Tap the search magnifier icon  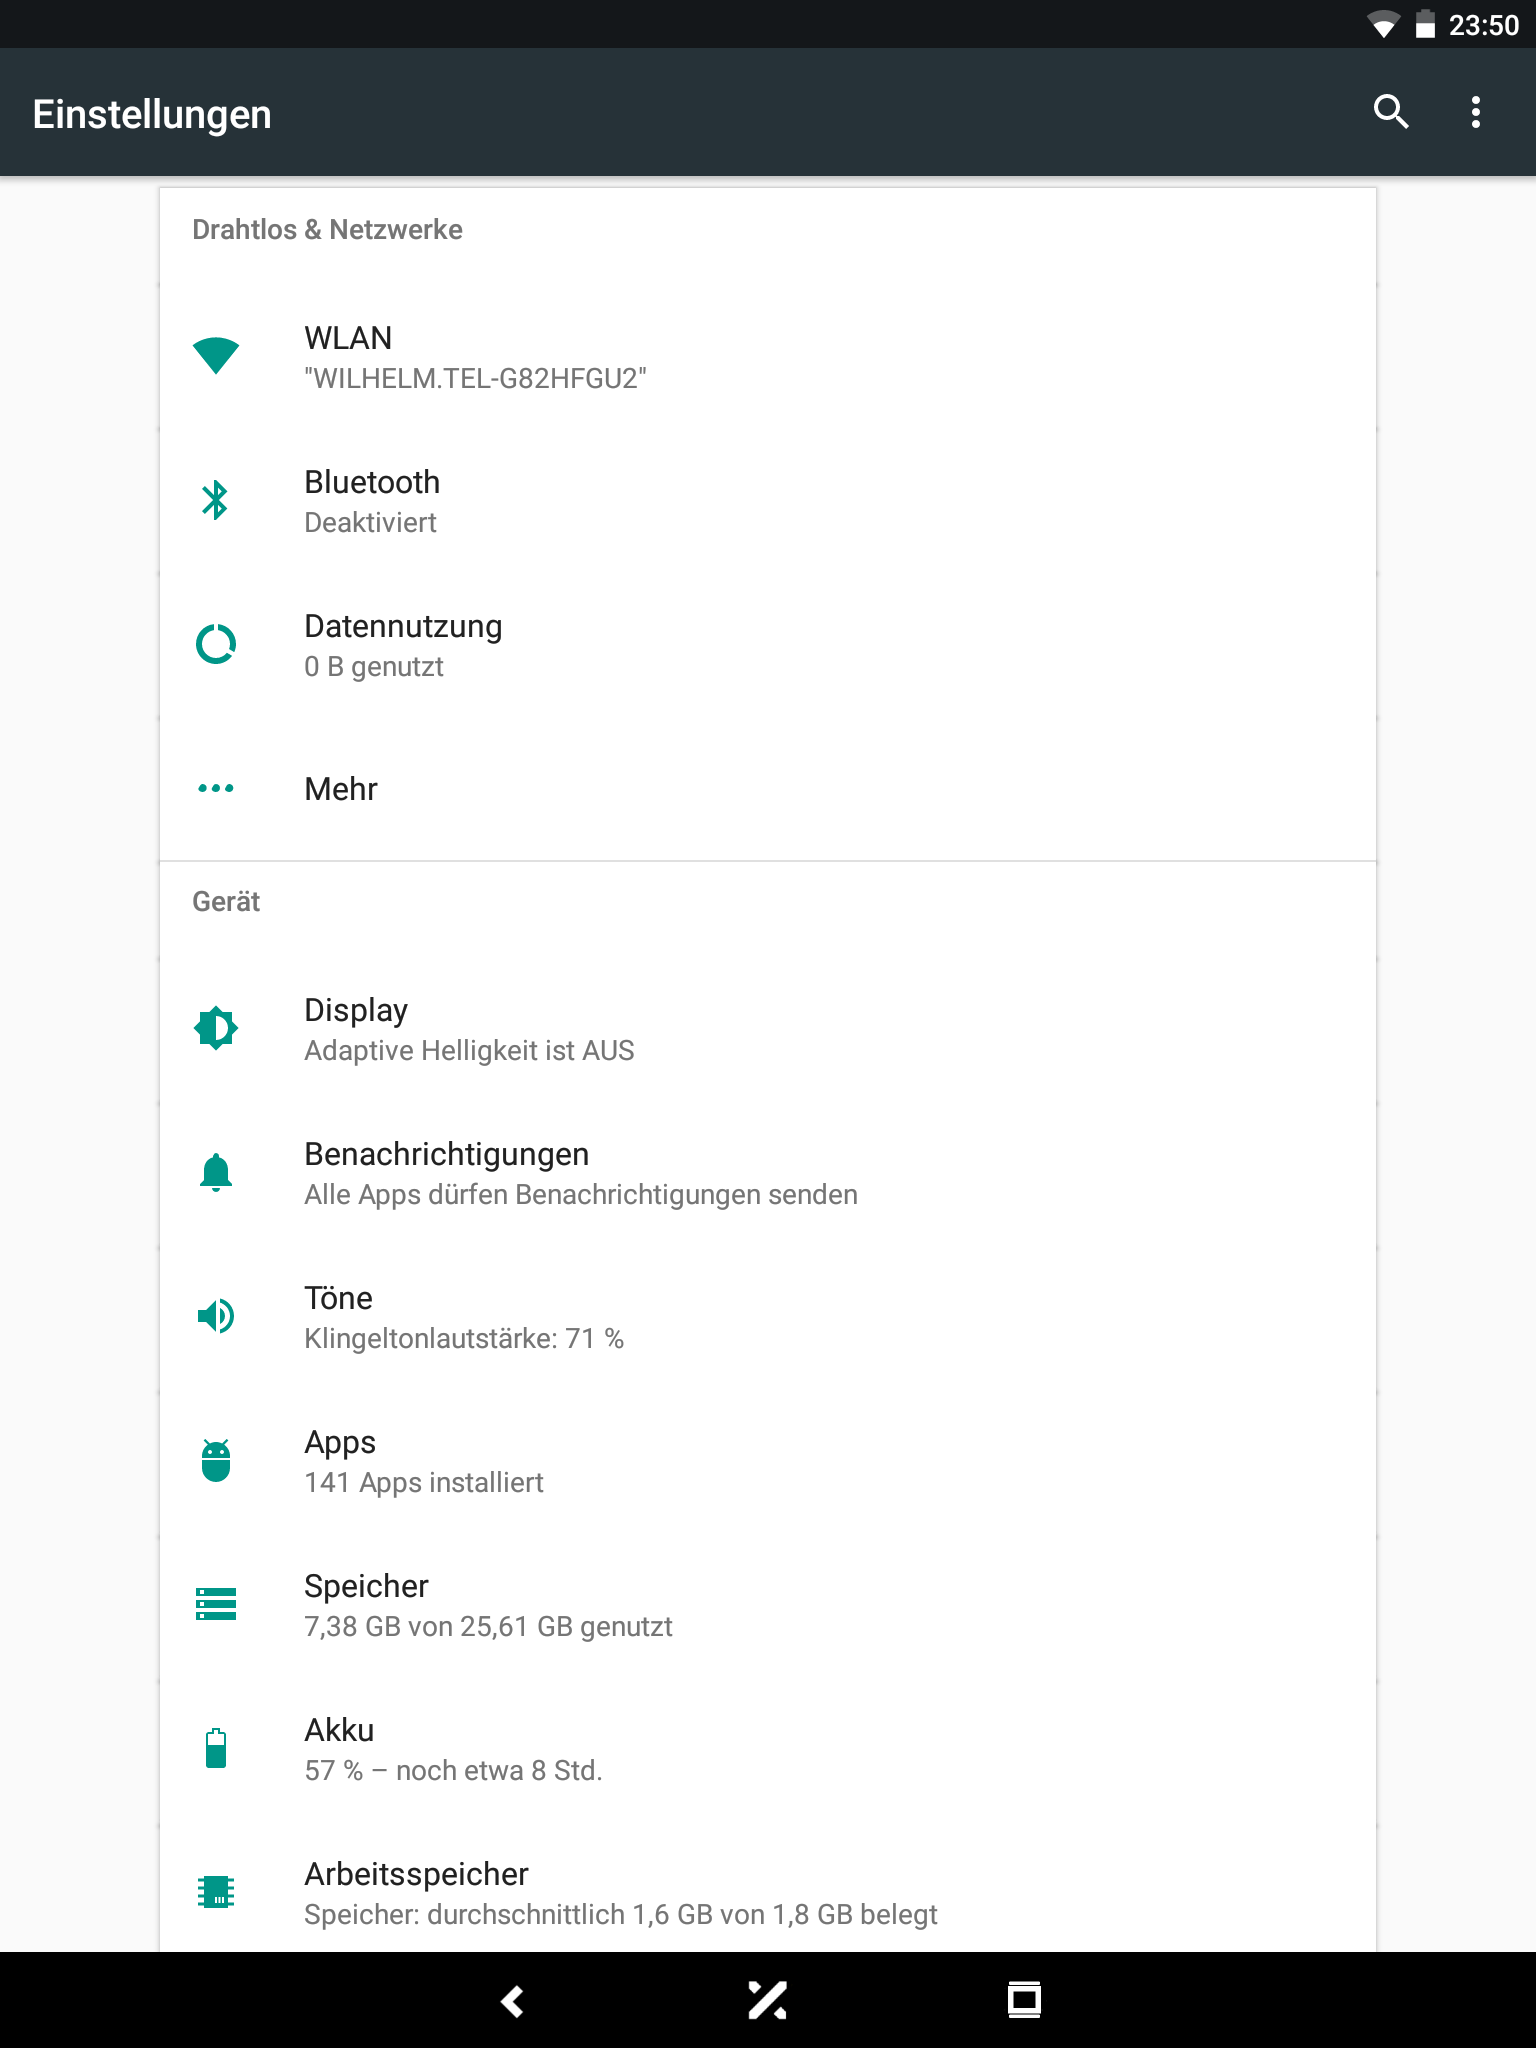click(1390, 112)
